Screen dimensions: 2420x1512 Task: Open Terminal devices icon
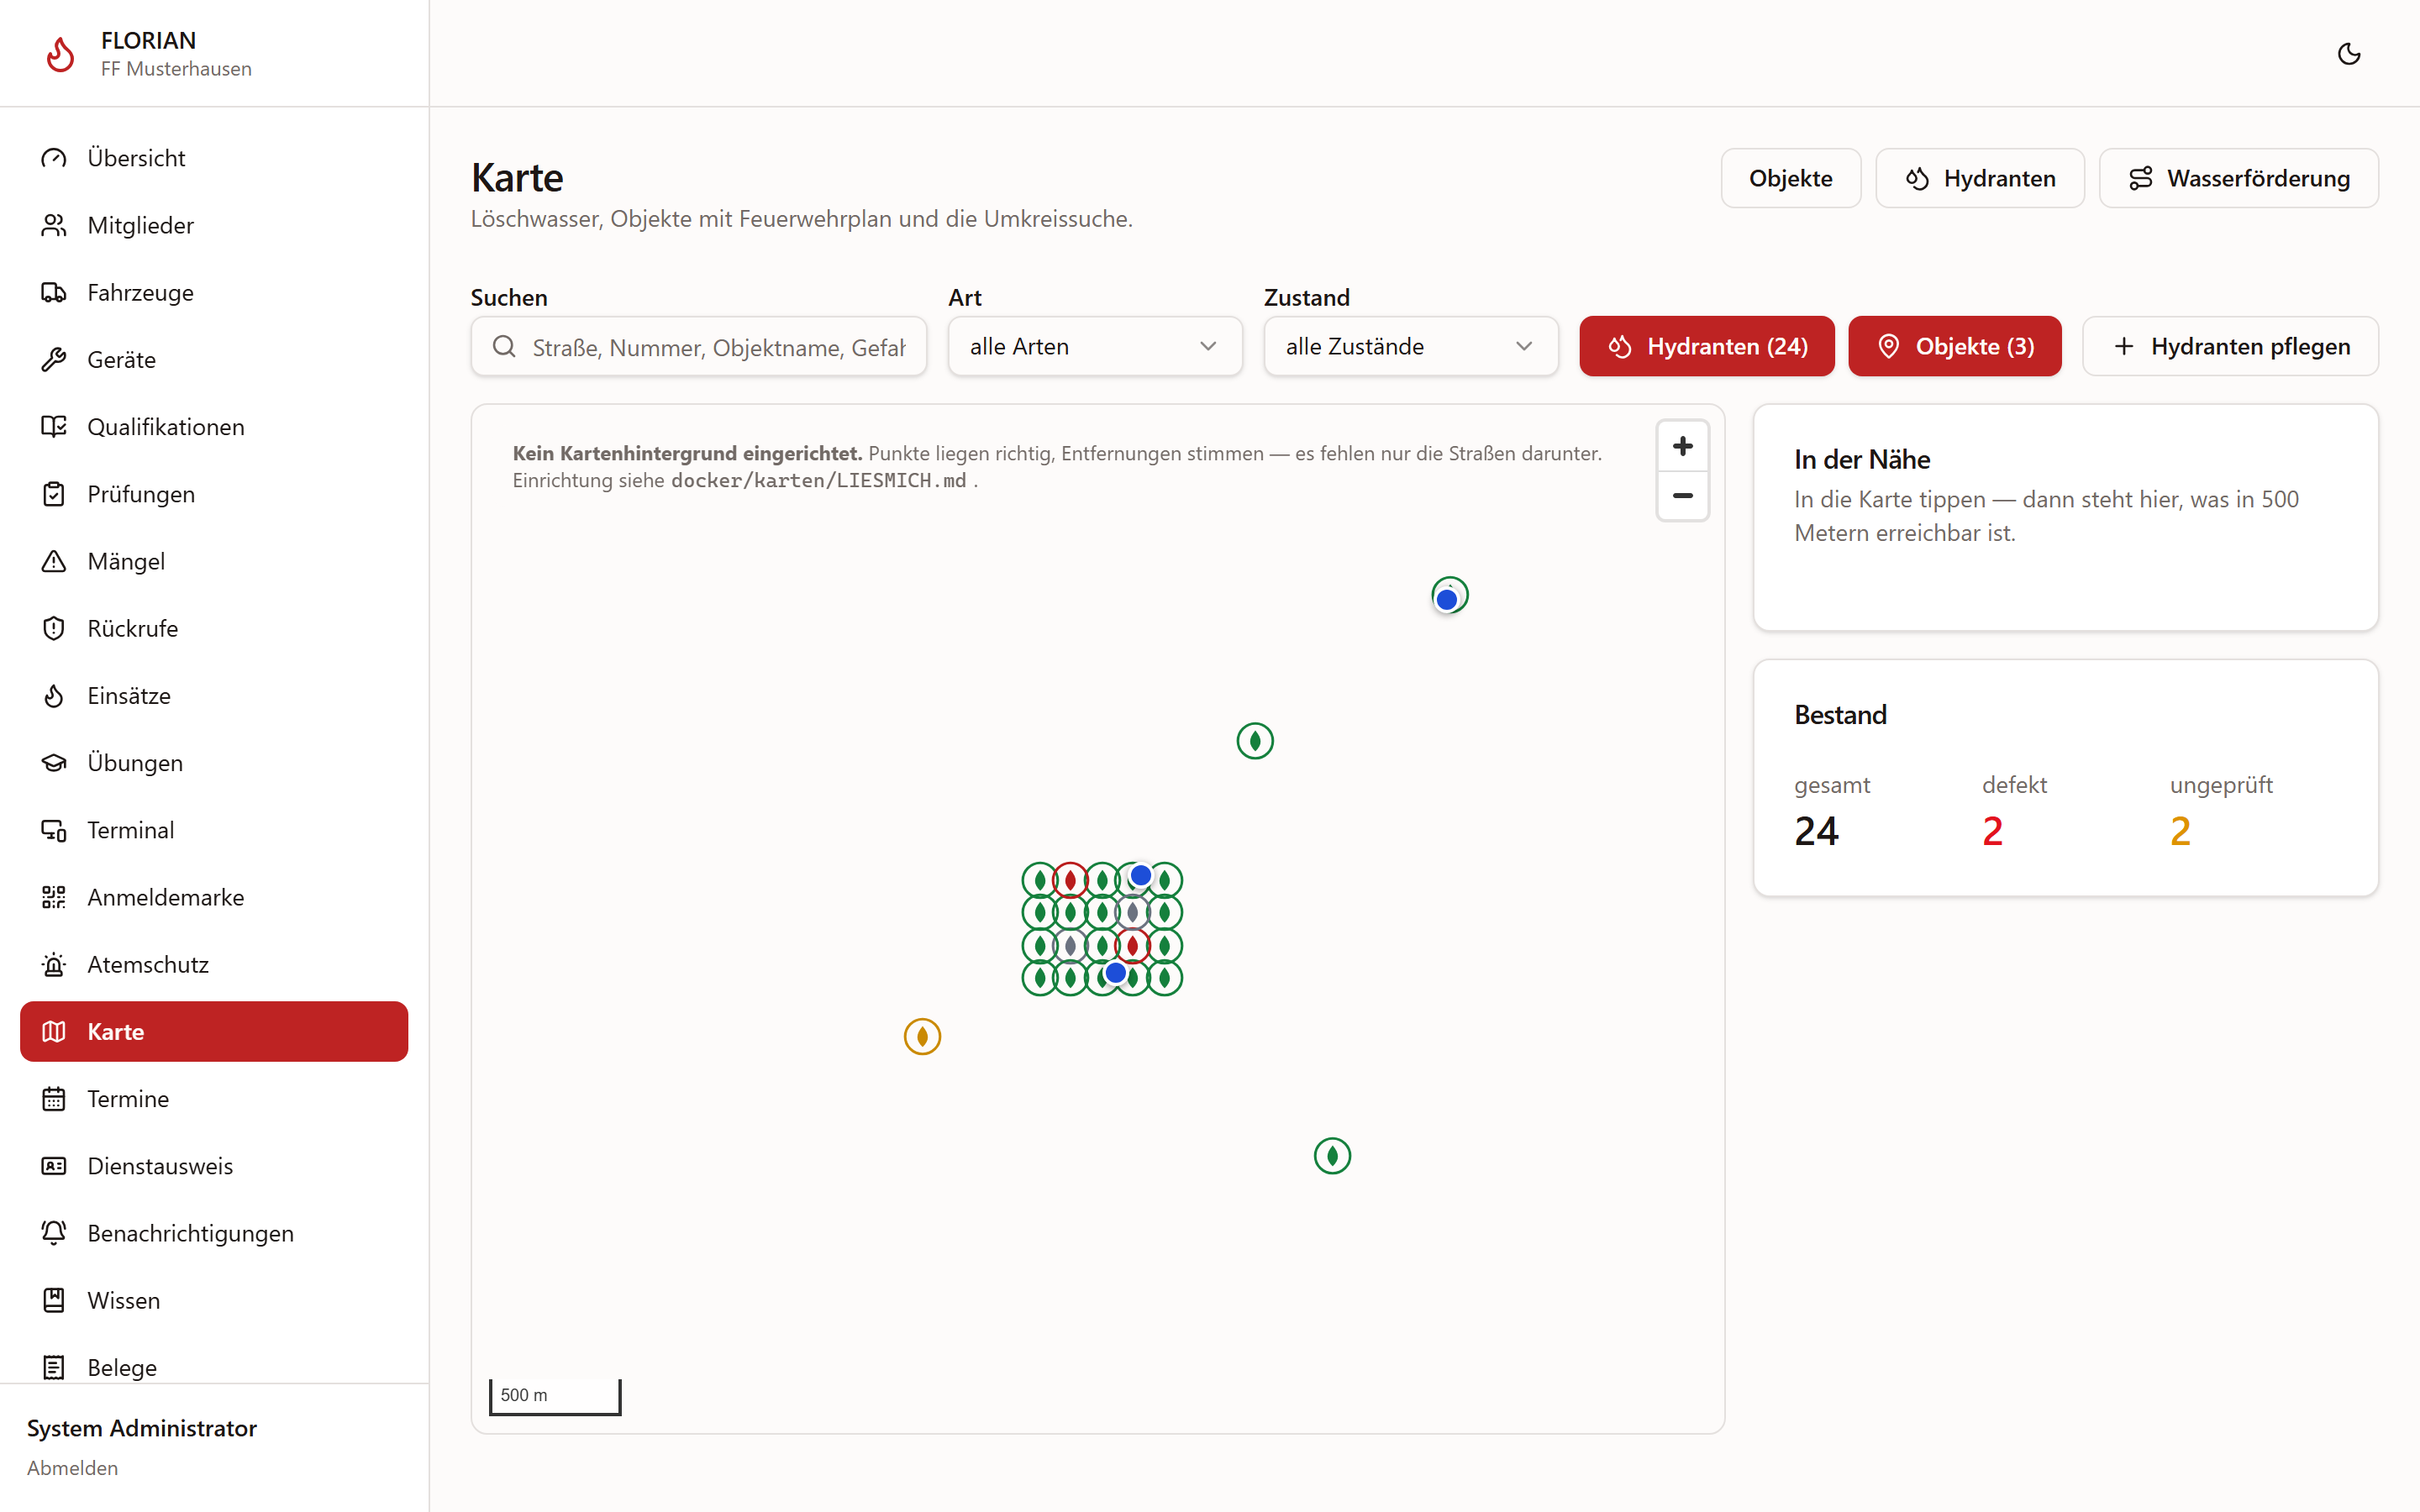point(54,830)
